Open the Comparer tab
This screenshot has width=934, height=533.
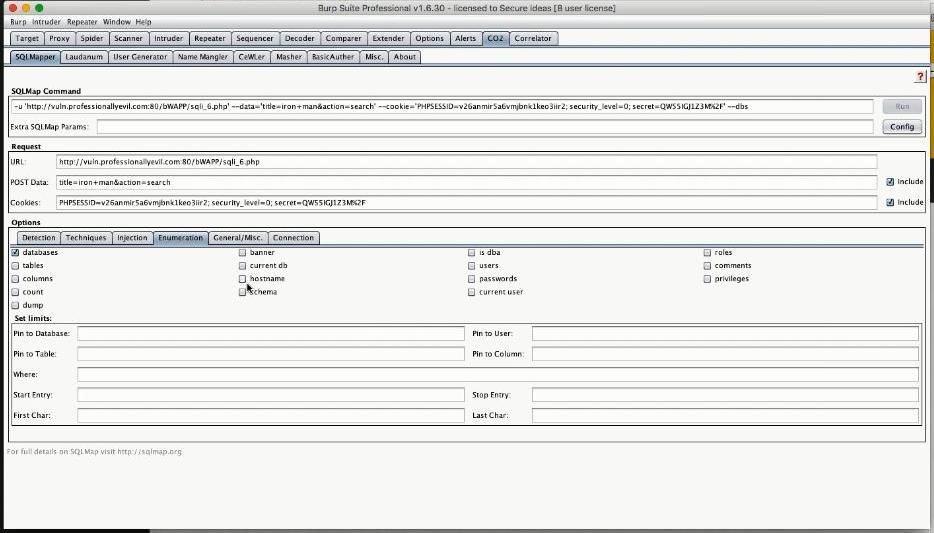point(344,38)
